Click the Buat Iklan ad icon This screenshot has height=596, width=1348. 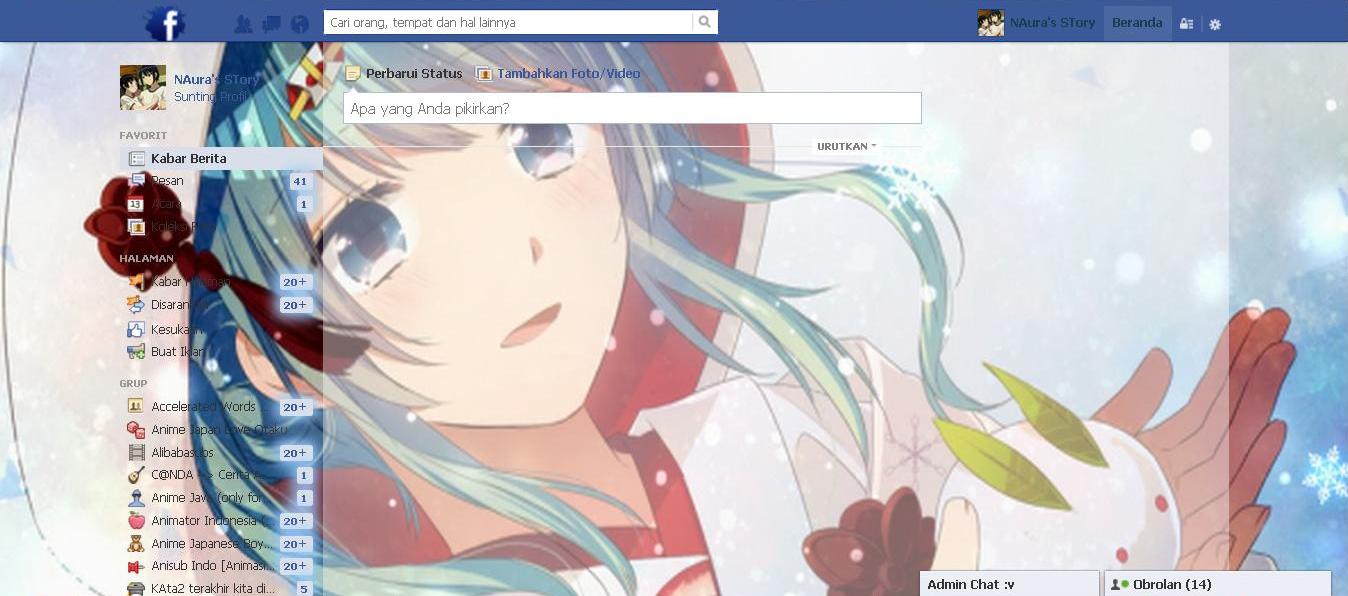(x=136, y=351)
